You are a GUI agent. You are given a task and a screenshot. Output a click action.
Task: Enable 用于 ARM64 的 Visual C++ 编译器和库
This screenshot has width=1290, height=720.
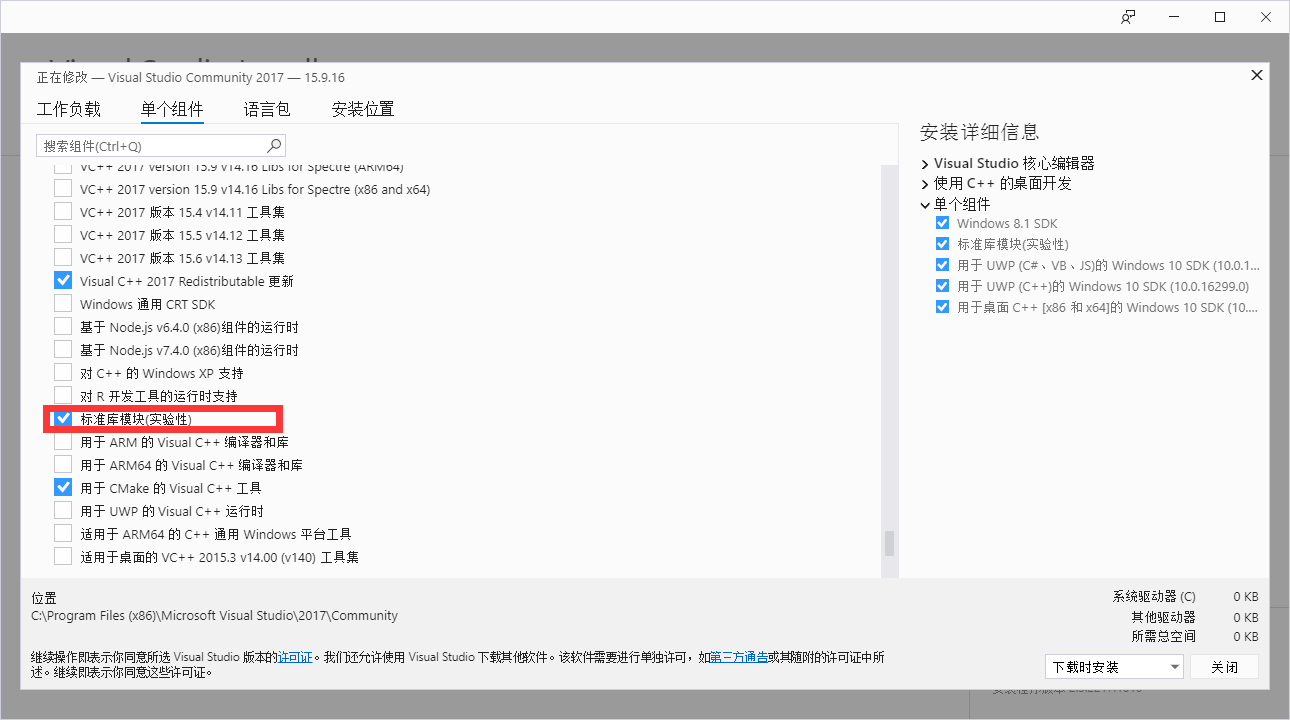pyautogui.click(x=63, y=465)
